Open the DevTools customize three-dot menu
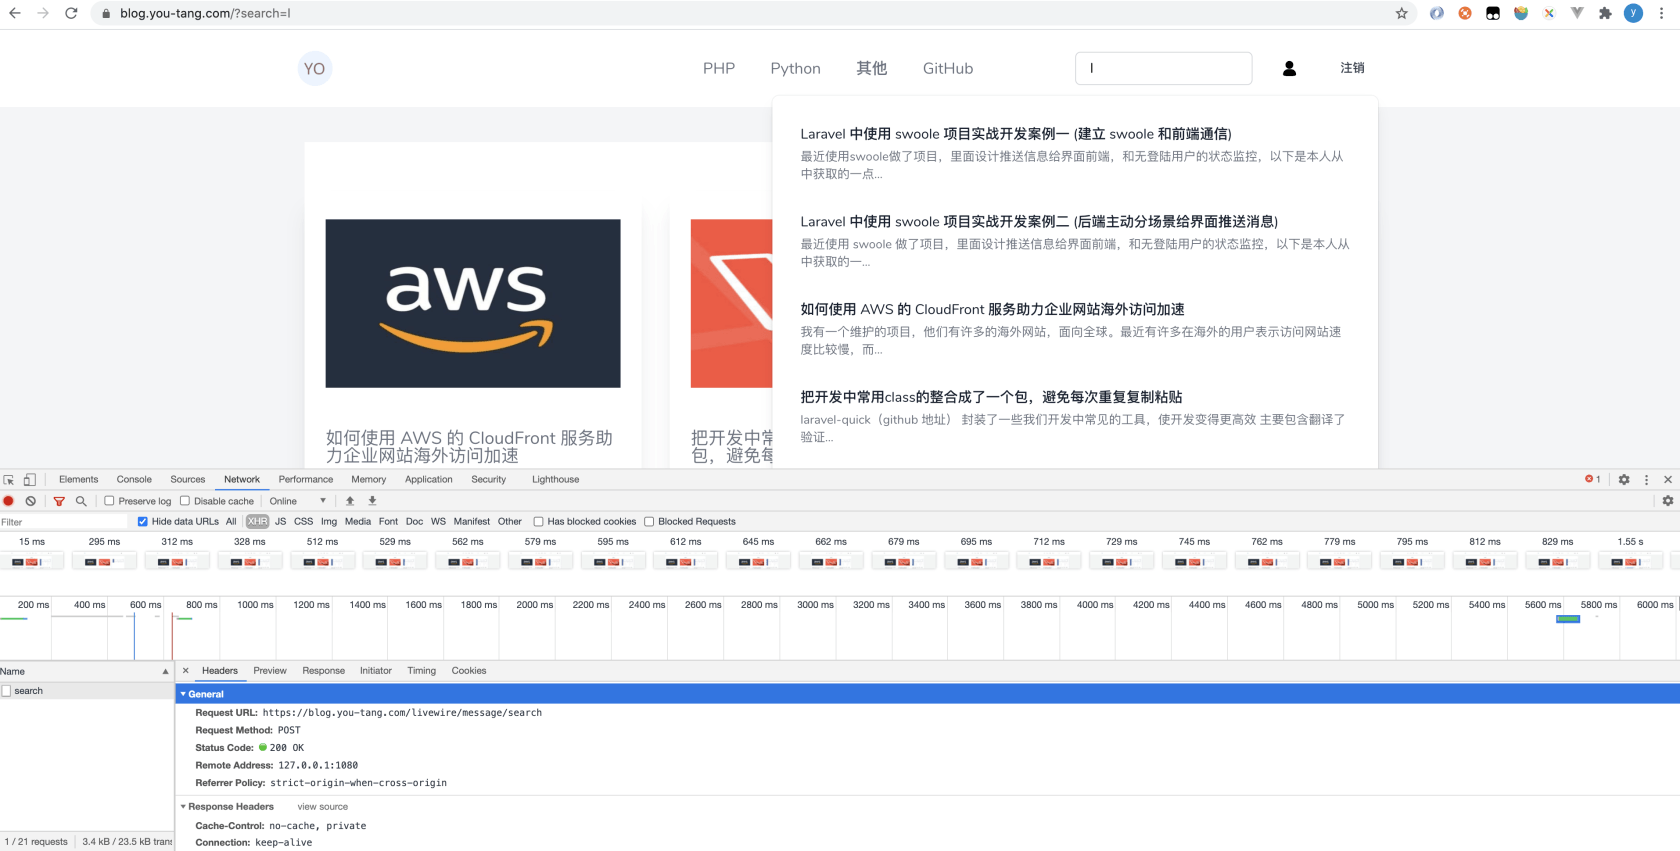This screenshot has width=1680, height=851. point(1646,480)
